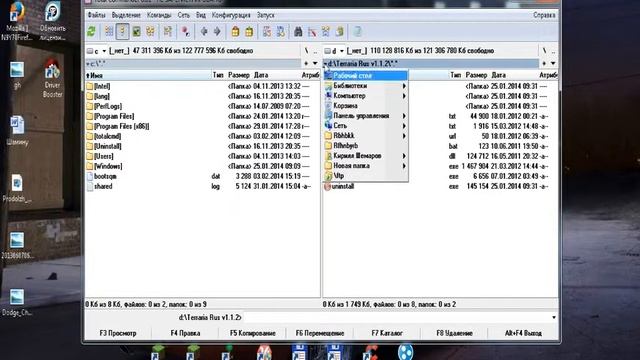Viewport: 640px width, 360px height.
Task: Click the blue film reel taskbar icon
Action: 405,352
